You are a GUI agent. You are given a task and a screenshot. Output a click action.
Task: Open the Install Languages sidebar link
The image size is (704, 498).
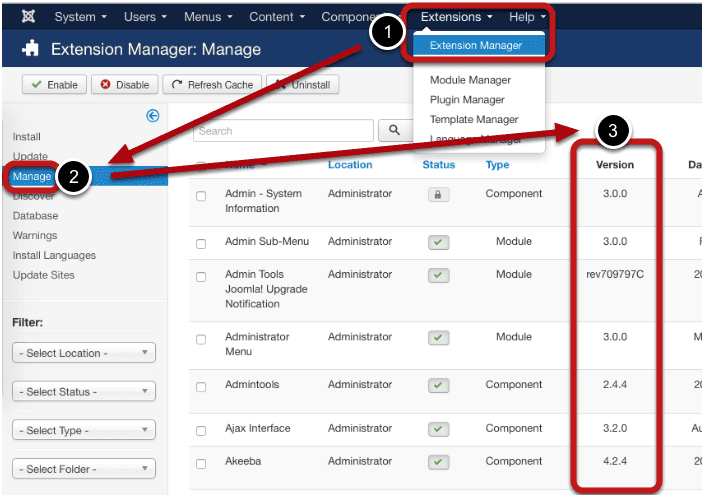click(54, 255)
